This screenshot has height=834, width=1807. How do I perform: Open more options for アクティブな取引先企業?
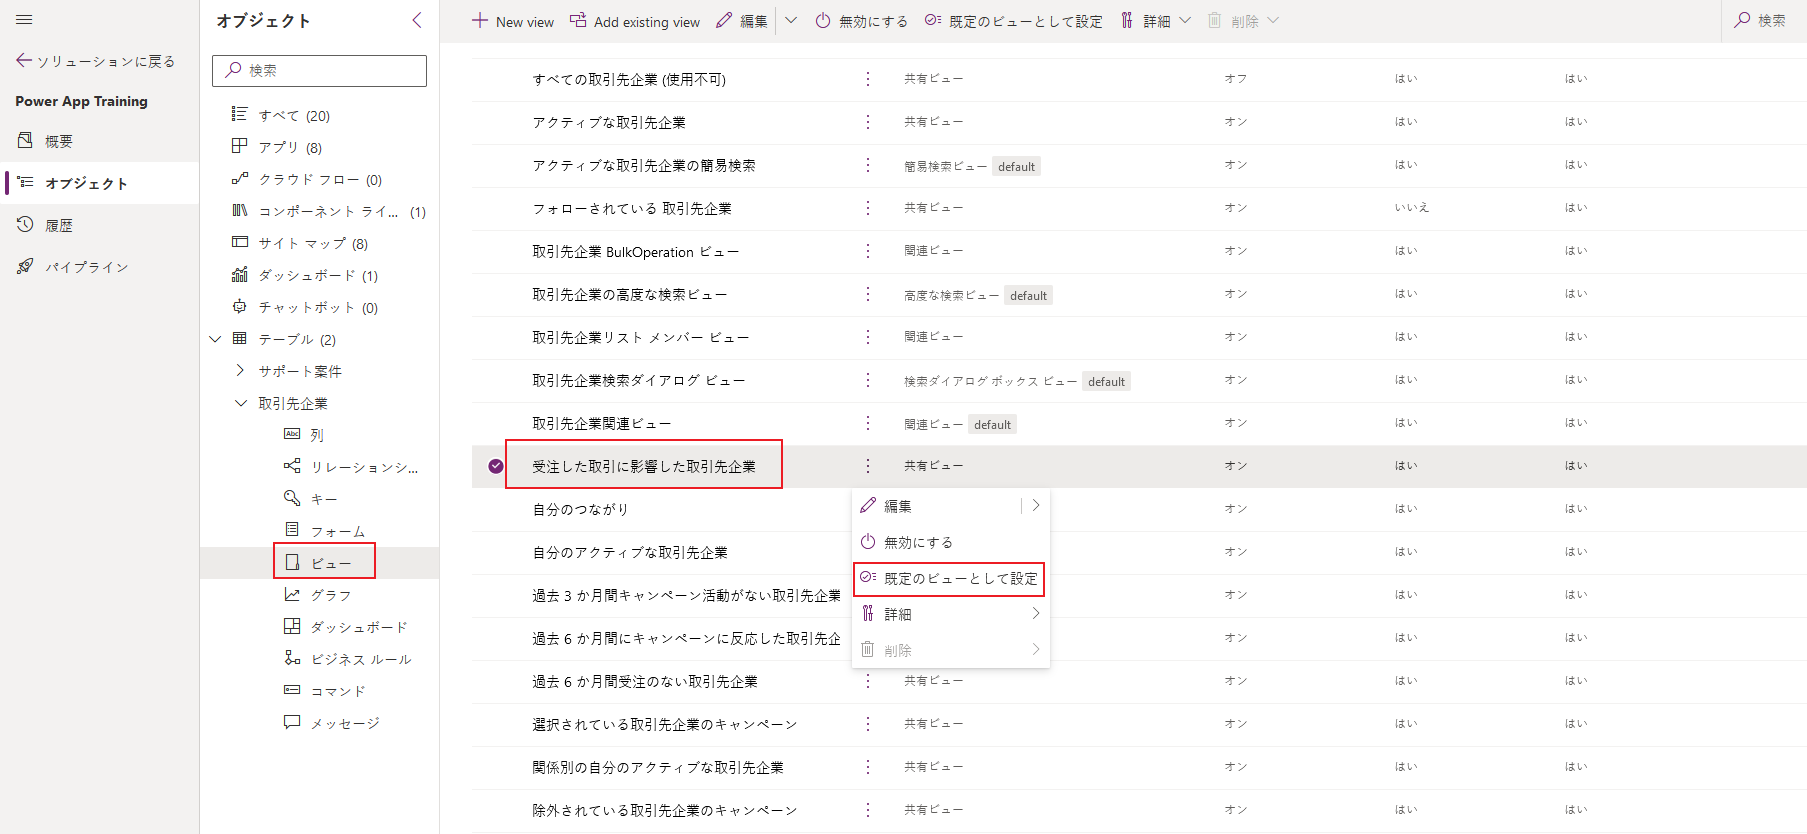867,122
